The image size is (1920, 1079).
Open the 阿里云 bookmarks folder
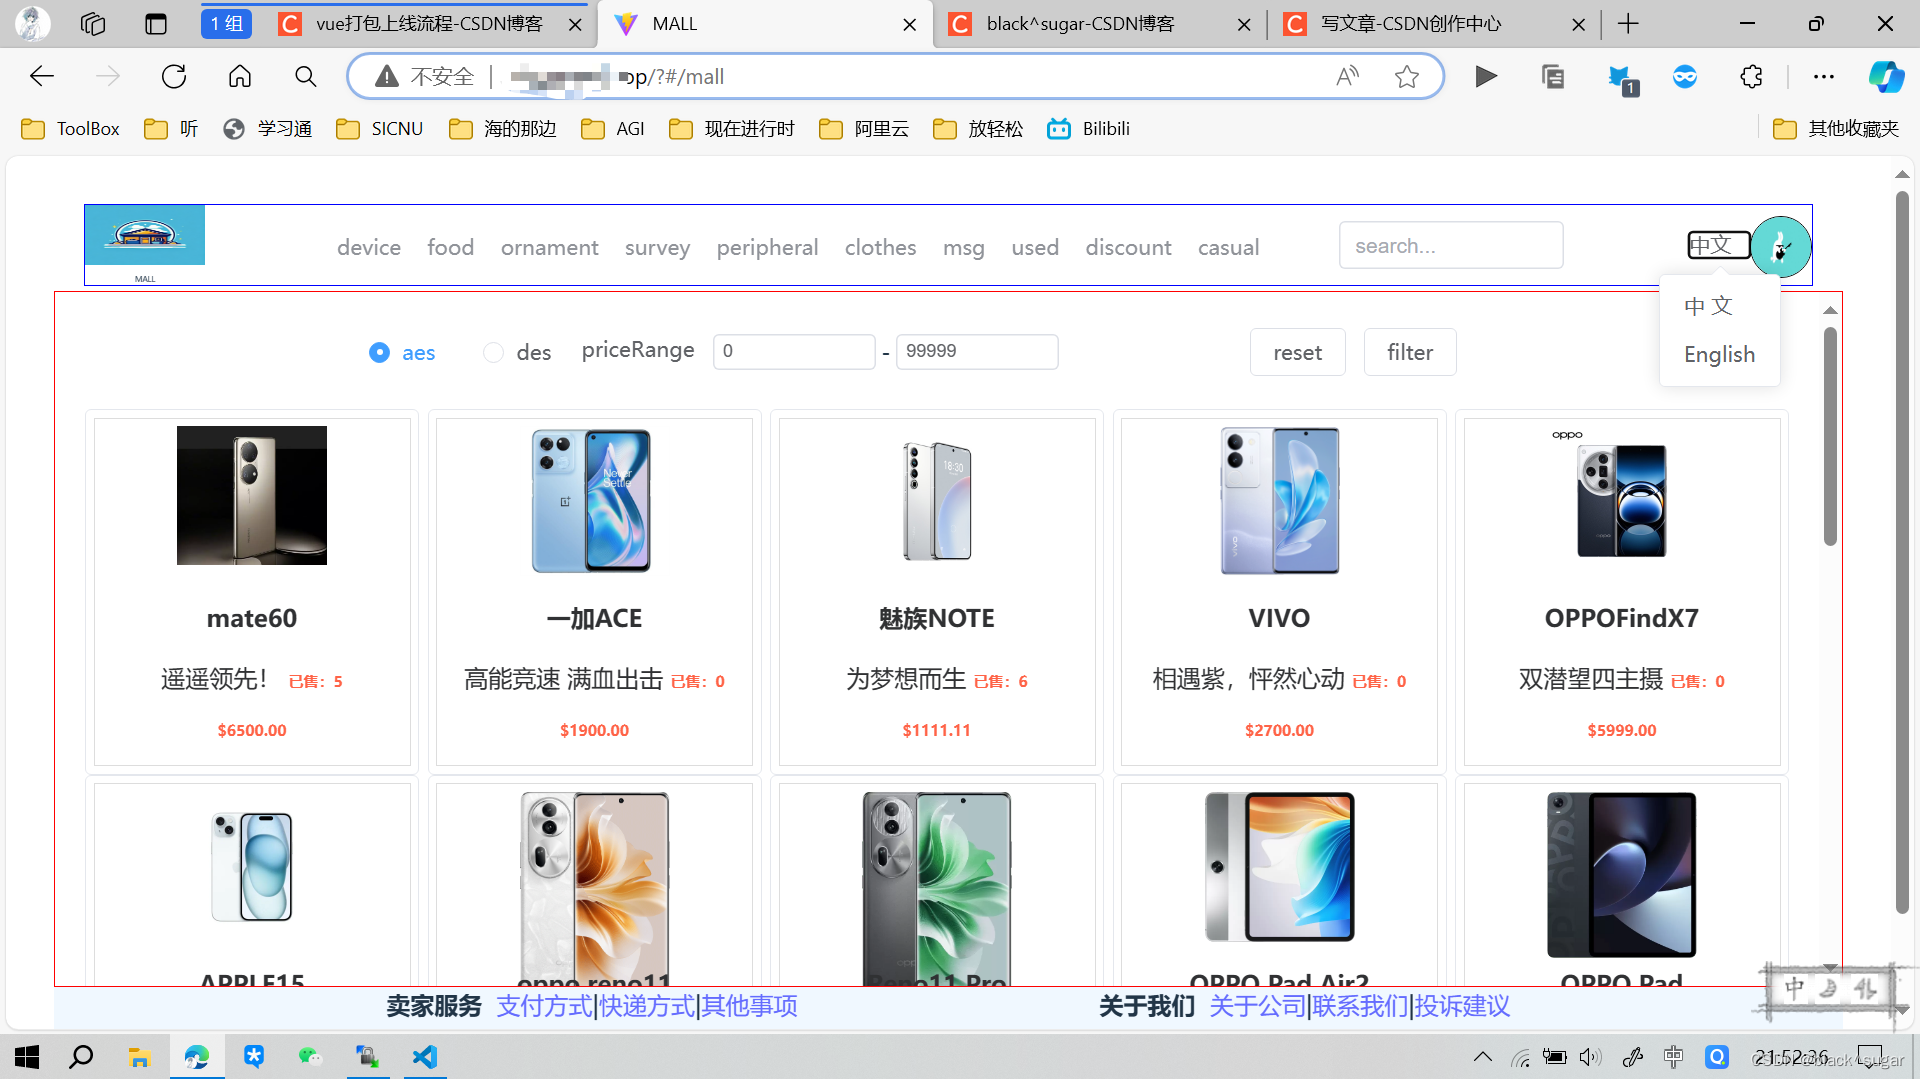tap(864, 129)
